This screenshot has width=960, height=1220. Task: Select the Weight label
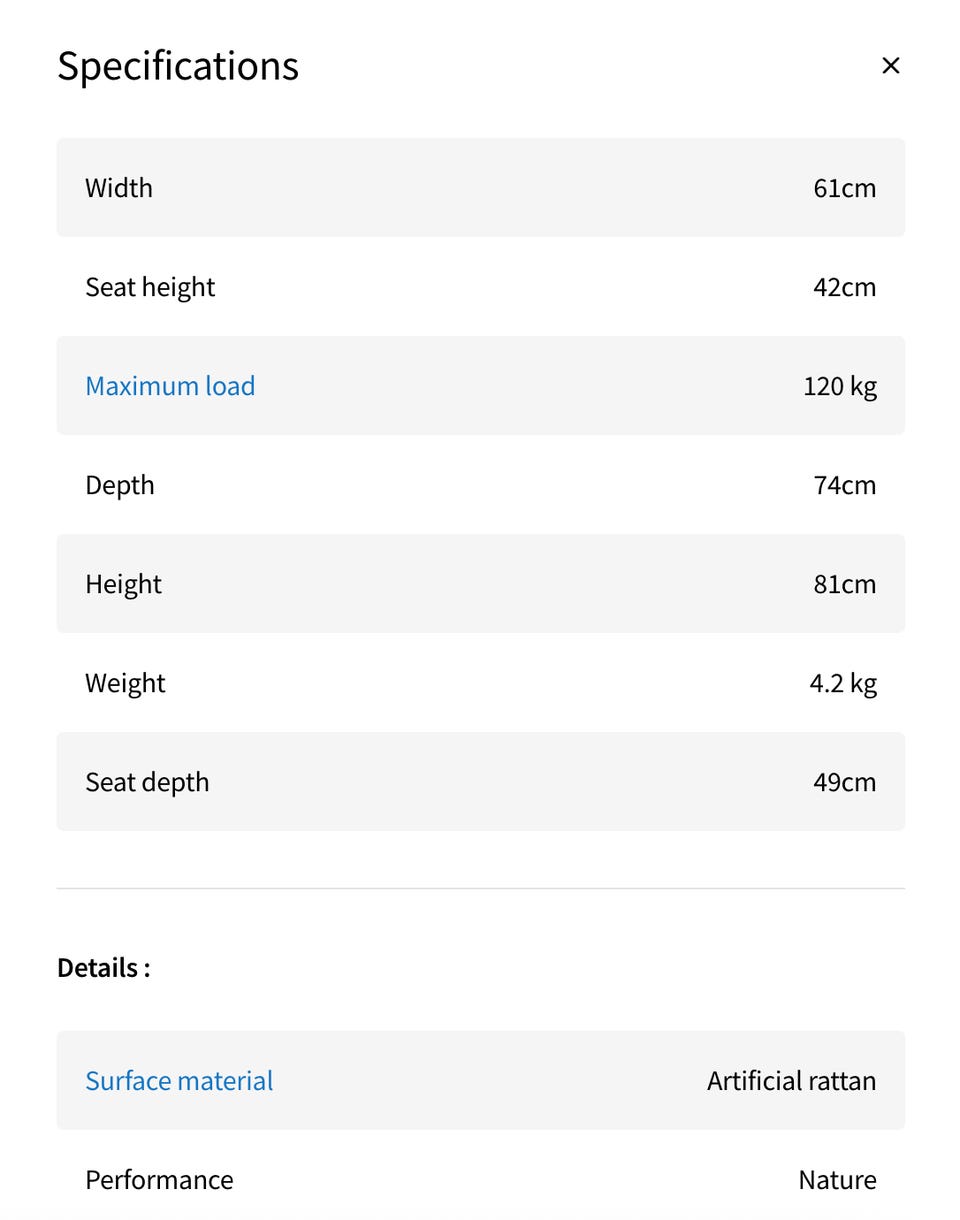(125, 683)
